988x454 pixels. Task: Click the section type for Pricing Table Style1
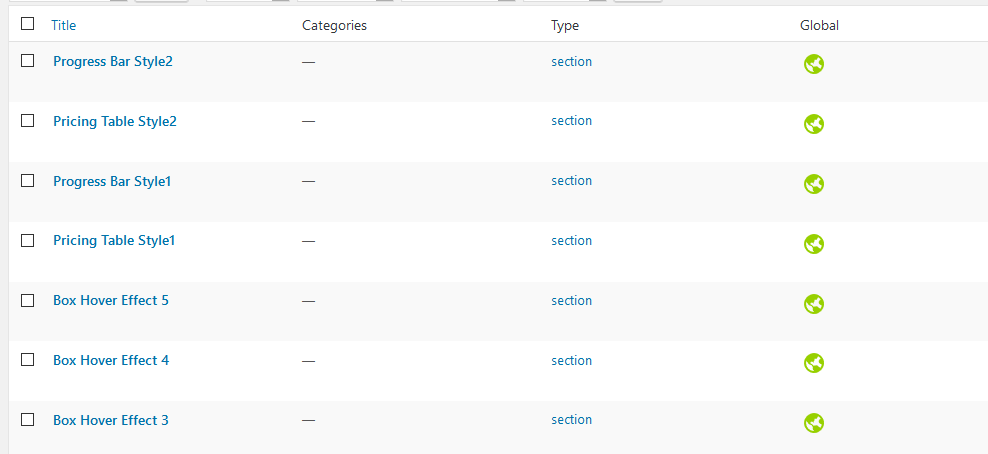pyautogui.click(x=572, y=241)
